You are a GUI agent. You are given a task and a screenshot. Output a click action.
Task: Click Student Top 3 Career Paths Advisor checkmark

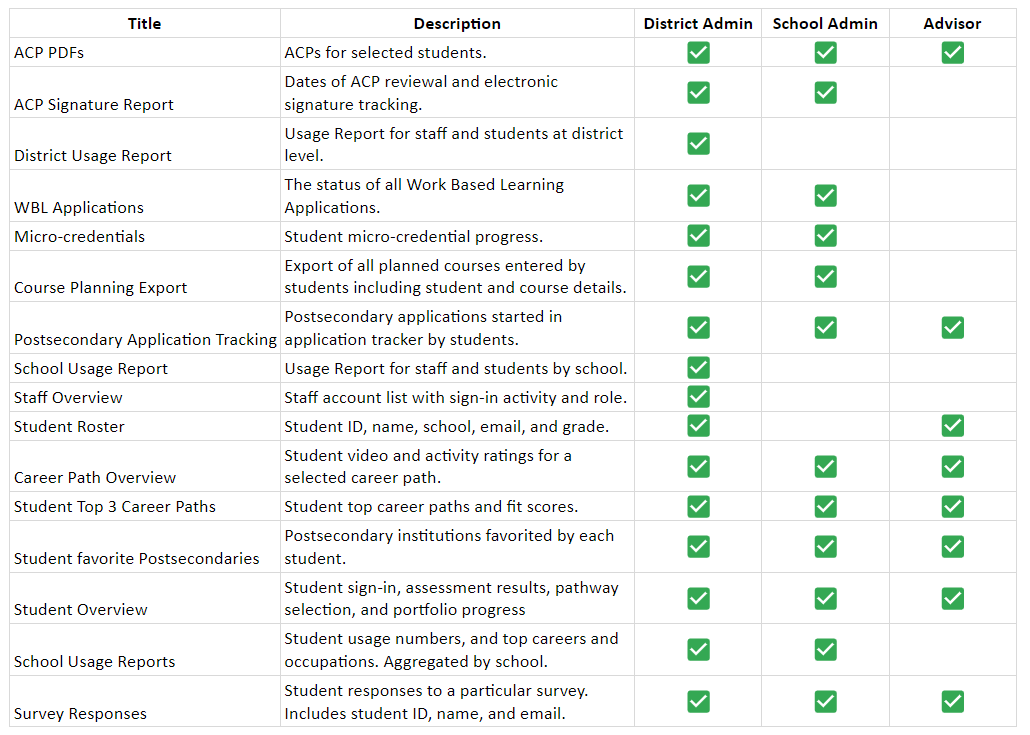coord(952,506)
